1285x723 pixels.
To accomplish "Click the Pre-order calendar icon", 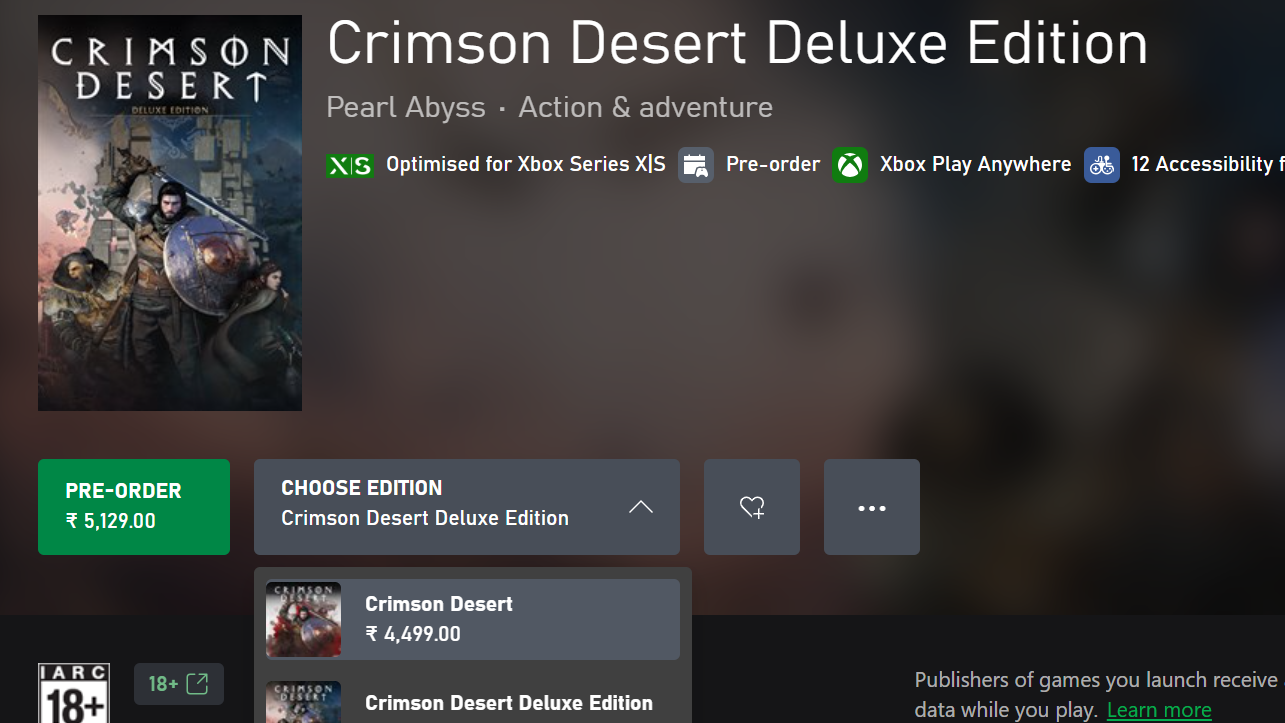I will tap(696, 165).
